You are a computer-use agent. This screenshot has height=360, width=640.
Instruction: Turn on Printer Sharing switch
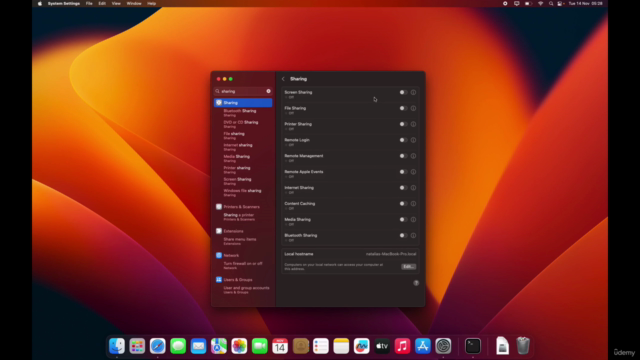pyautogui.click(x=403, y=124)
